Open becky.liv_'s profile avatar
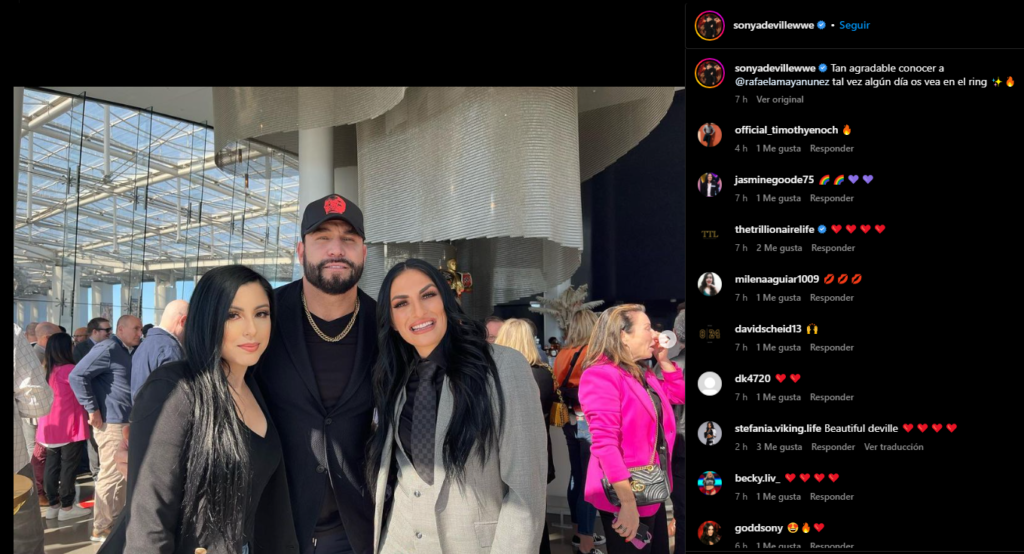 click(x=709, y=483)
